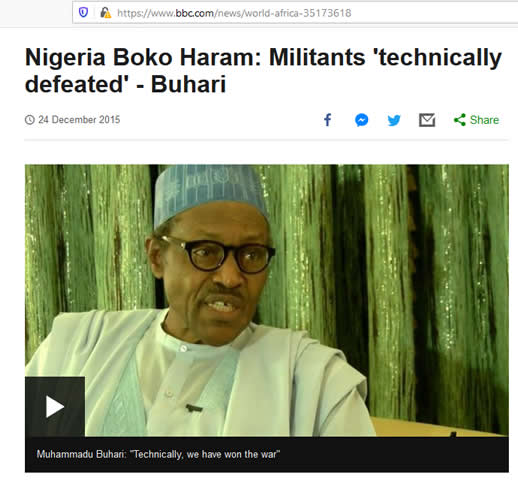Click the 'technically' word in headline
This screenshot has width=518, height=487.
click(x=438, y=58)
